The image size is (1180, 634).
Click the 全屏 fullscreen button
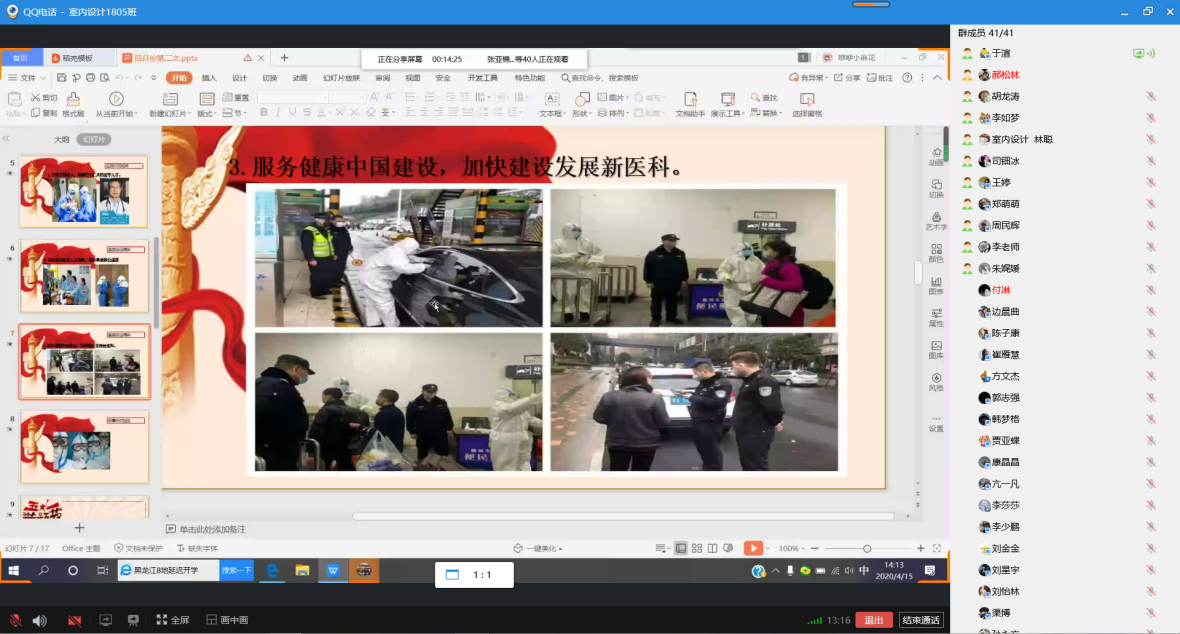tap(172, 620)
